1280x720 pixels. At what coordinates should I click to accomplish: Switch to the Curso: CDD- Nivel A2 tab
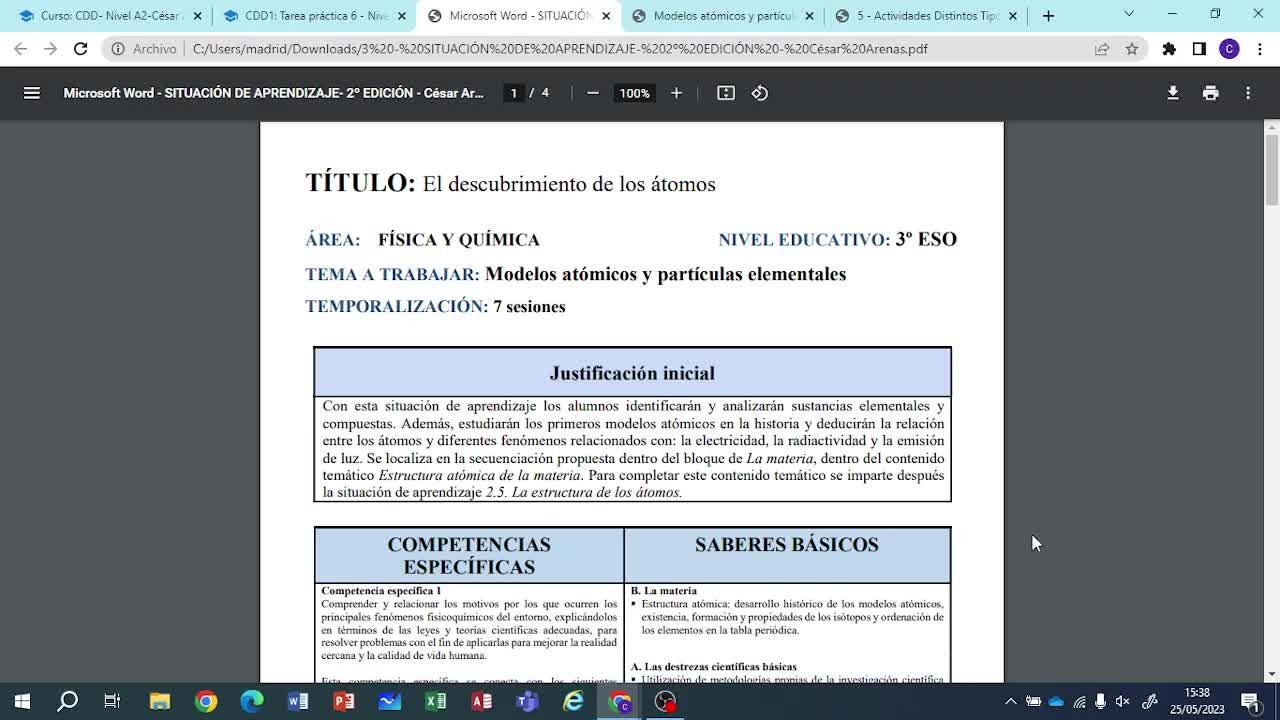tap(110, 16)
